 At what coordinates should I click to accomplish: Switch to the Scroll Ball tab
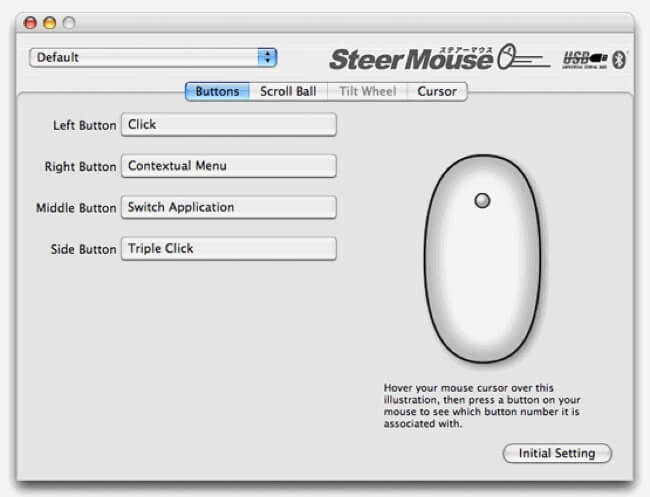[288, 91]
